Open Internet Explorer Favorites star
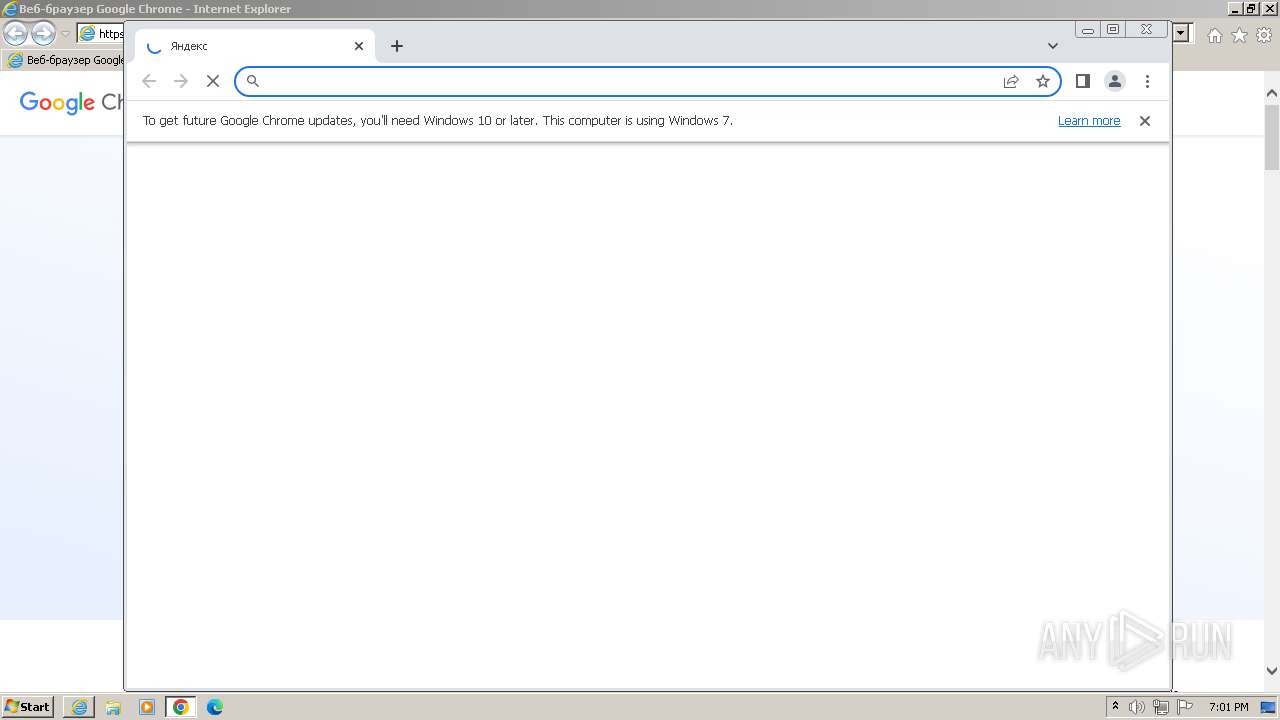The width and height of the screenshot is (1280, 720). click(1240, 35)
